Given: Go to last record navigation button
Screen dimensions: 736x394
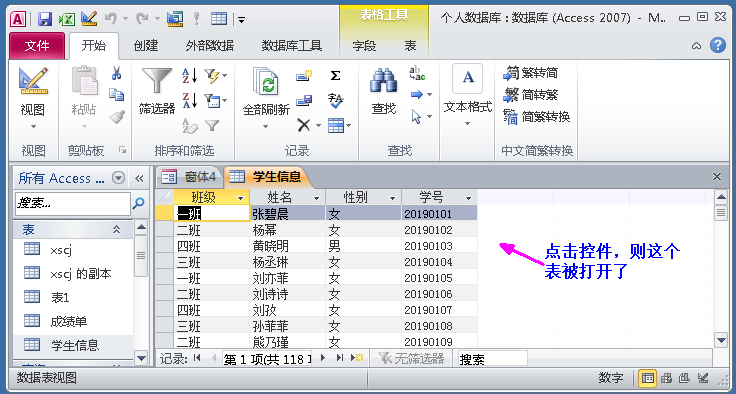Looking at the screenshot, I should point(339,358).
